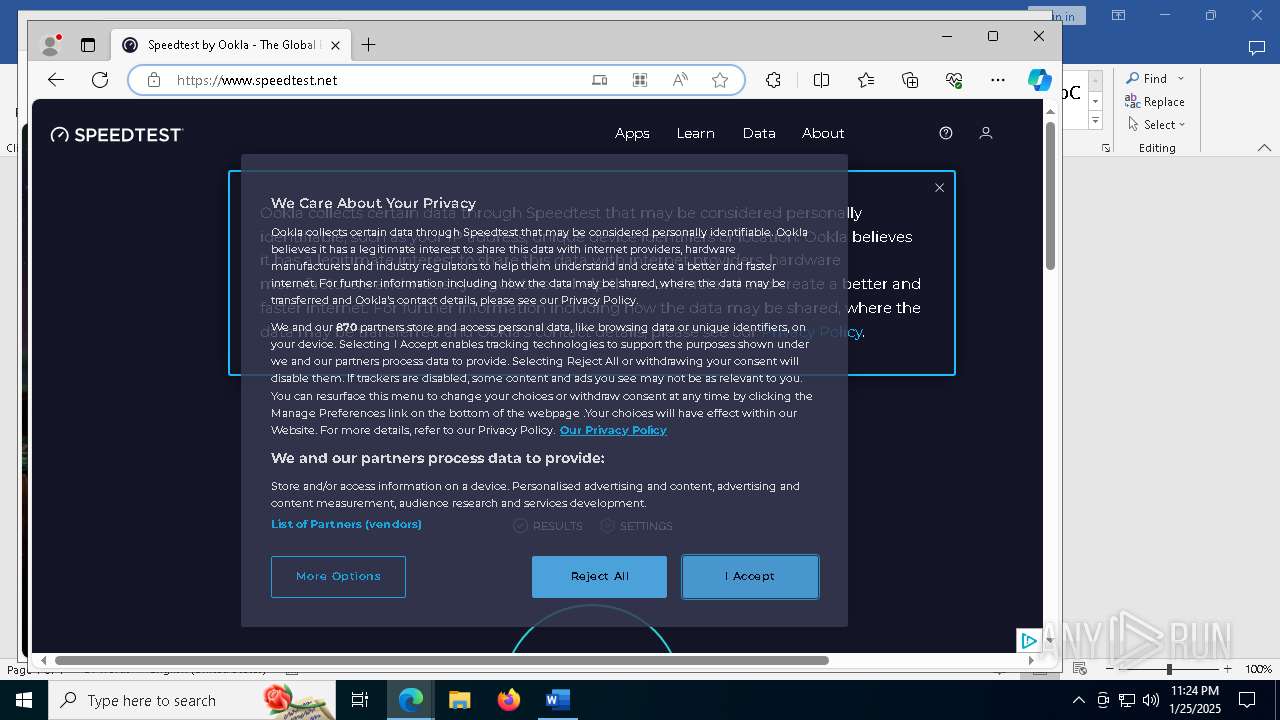View site information lock icon
Image resolution: width=1280 pixels, height=720 pixels.
(153, 80)
